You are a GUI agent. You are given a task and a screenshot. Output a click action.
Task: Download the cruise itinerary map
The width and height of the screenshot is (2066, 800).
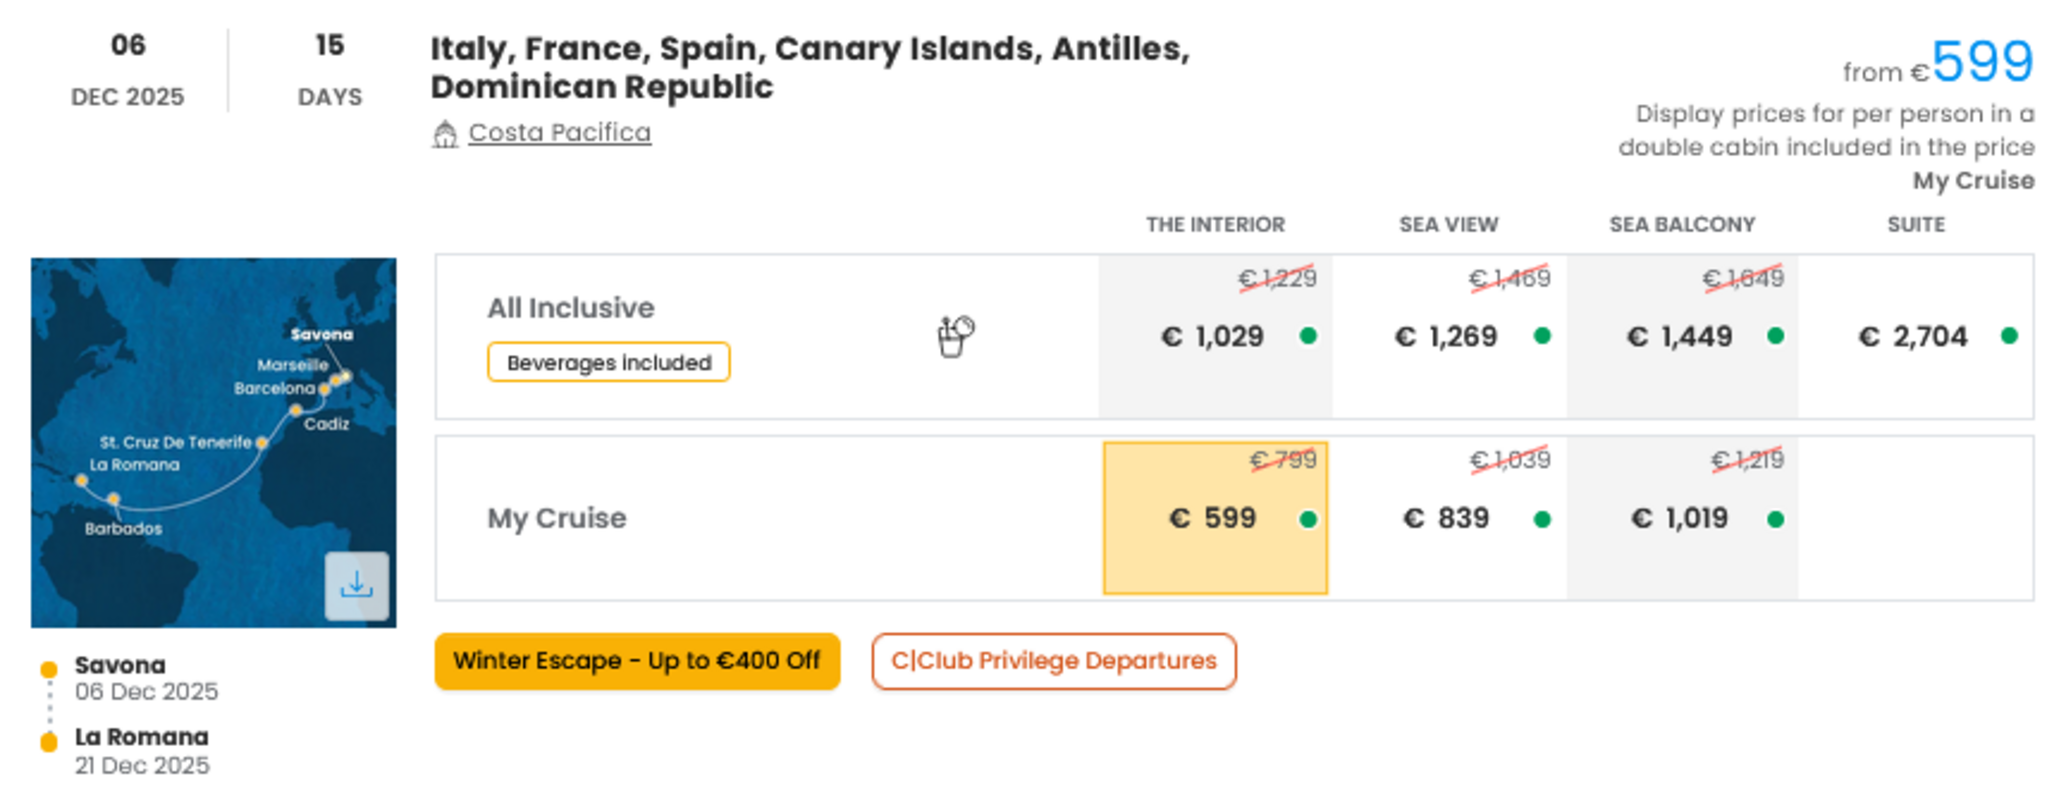coord(356,586)
